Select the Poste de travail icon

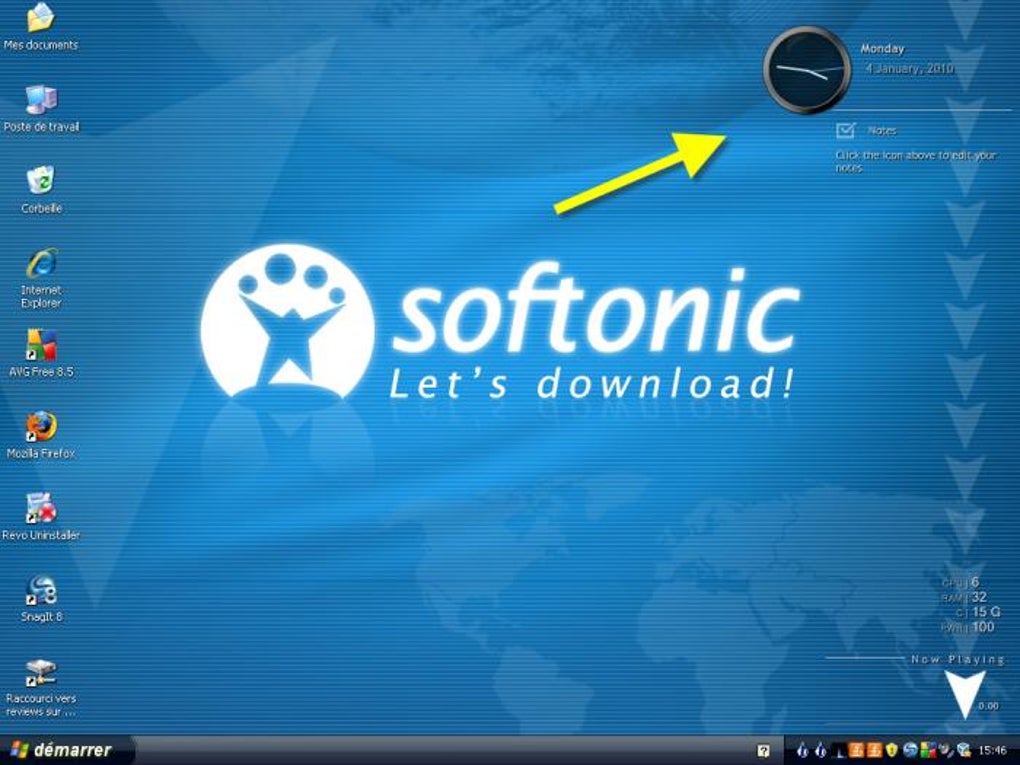(x=42, y=99)
